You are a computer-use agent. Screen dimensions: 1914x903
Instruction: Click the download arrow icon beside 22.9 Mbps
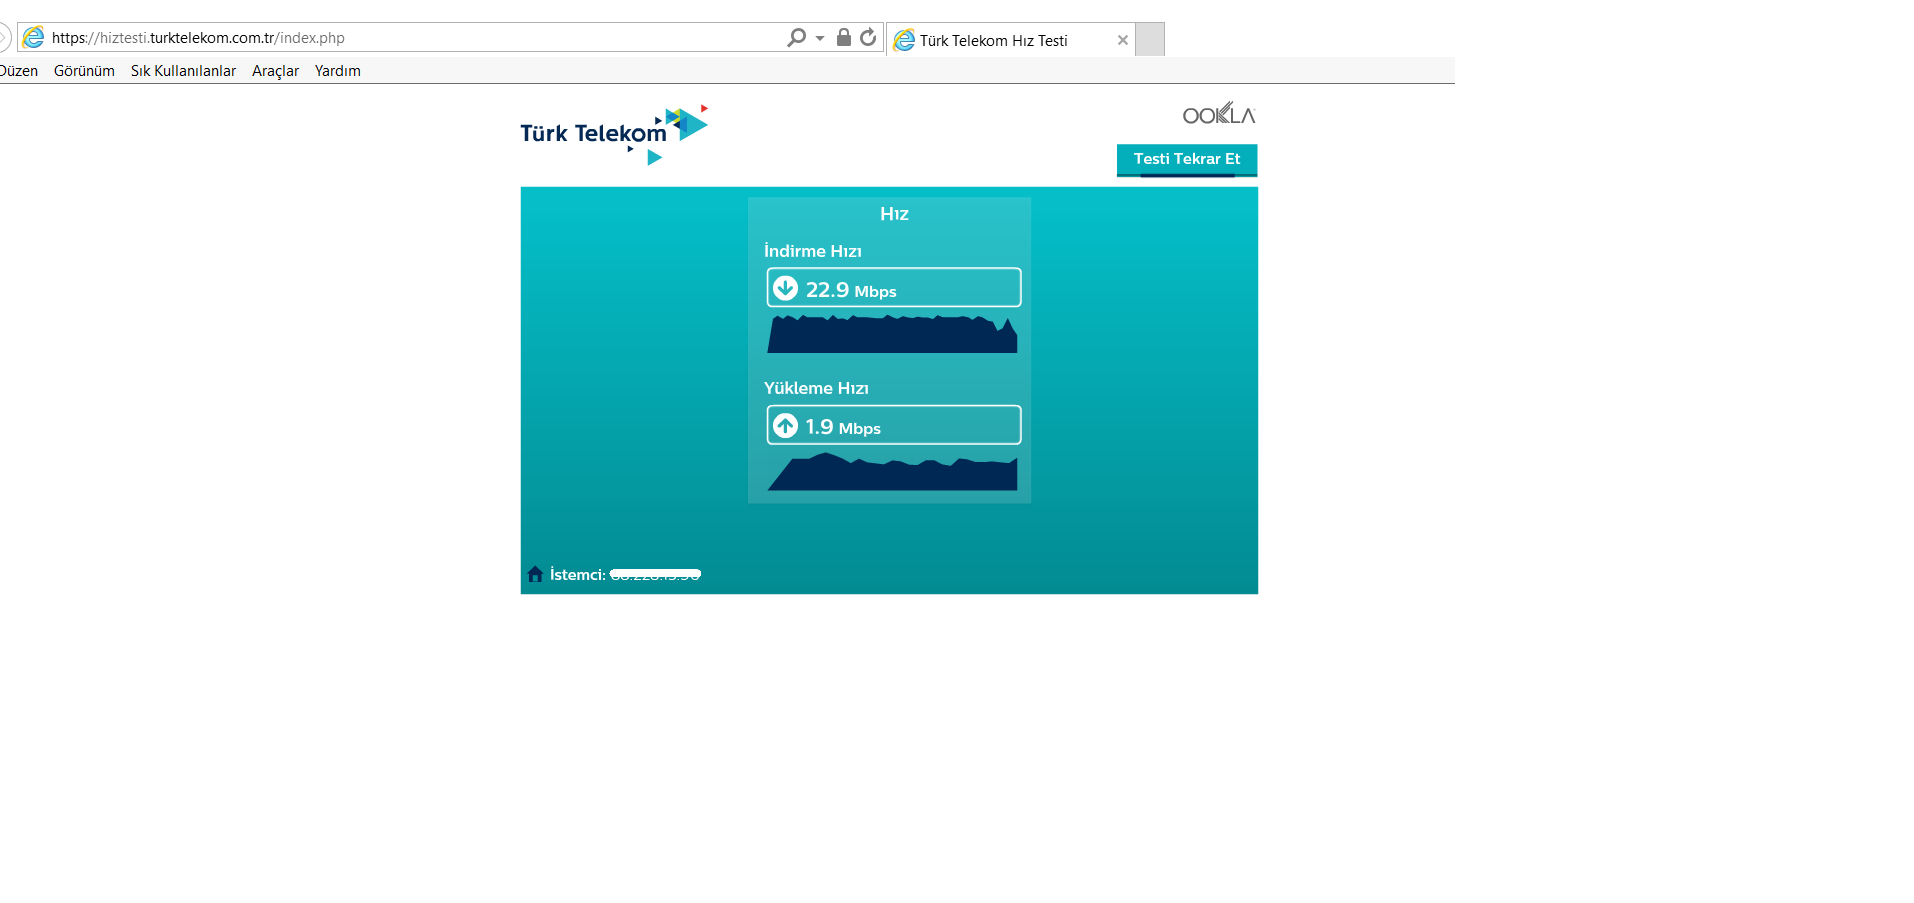(x=786, y=289)
